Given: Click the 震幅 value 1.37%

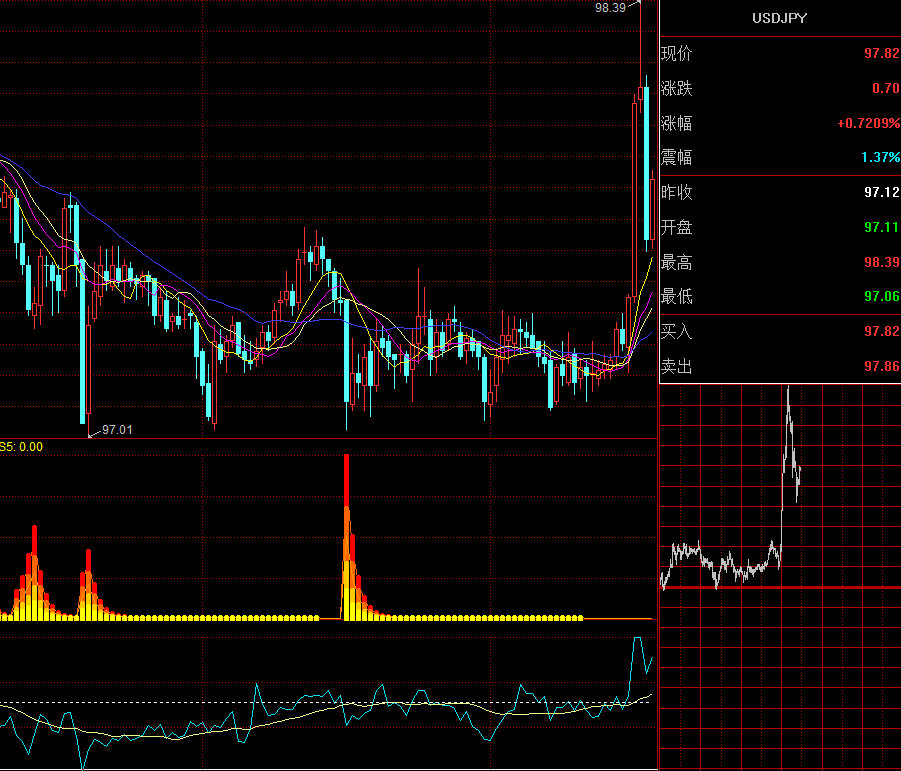Looking at the screenshot, I should click(x=880, y=157).
